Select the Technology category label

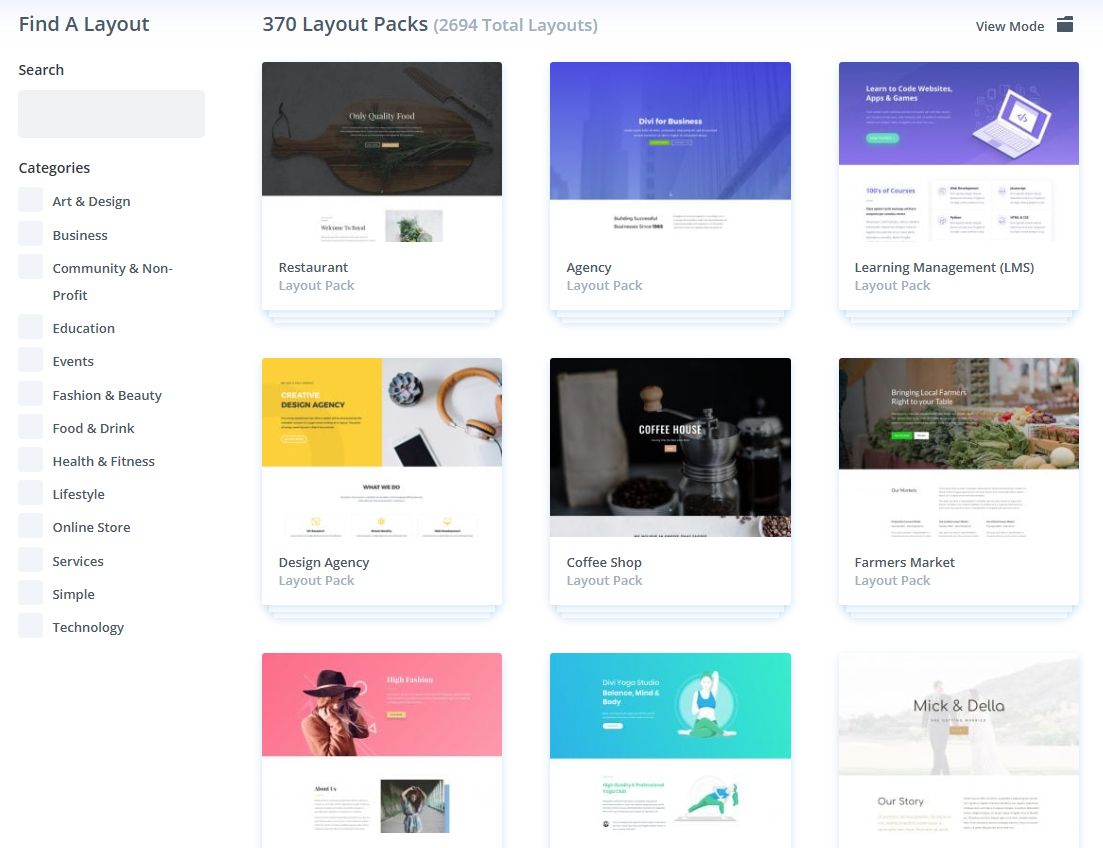pos(88,628)
